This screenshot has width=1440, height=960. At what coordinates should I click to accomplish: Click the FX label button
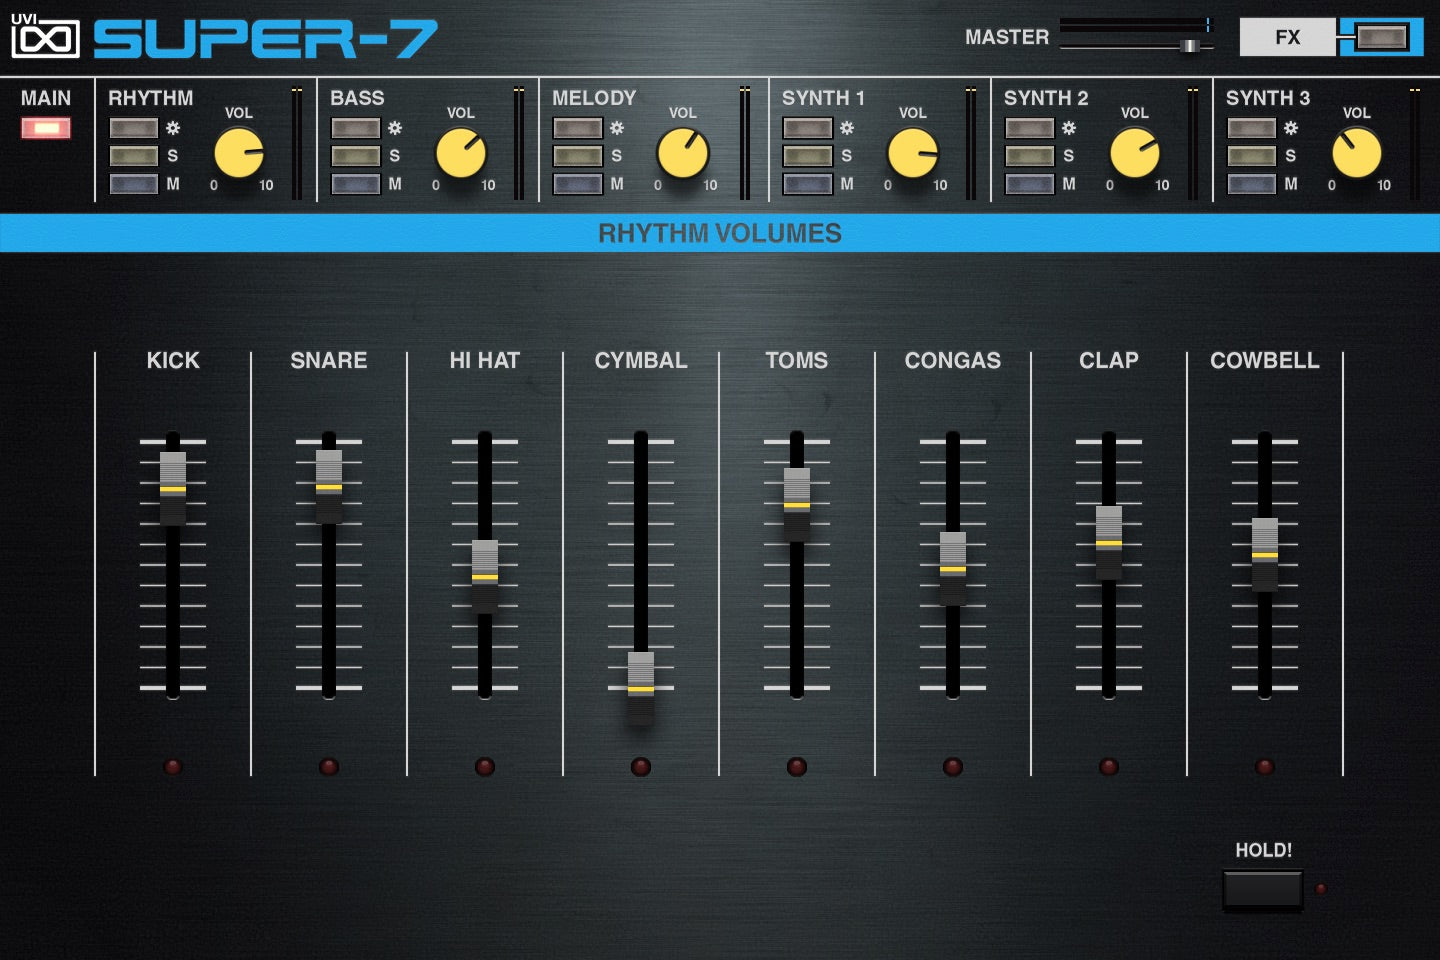coord(1287,37)
